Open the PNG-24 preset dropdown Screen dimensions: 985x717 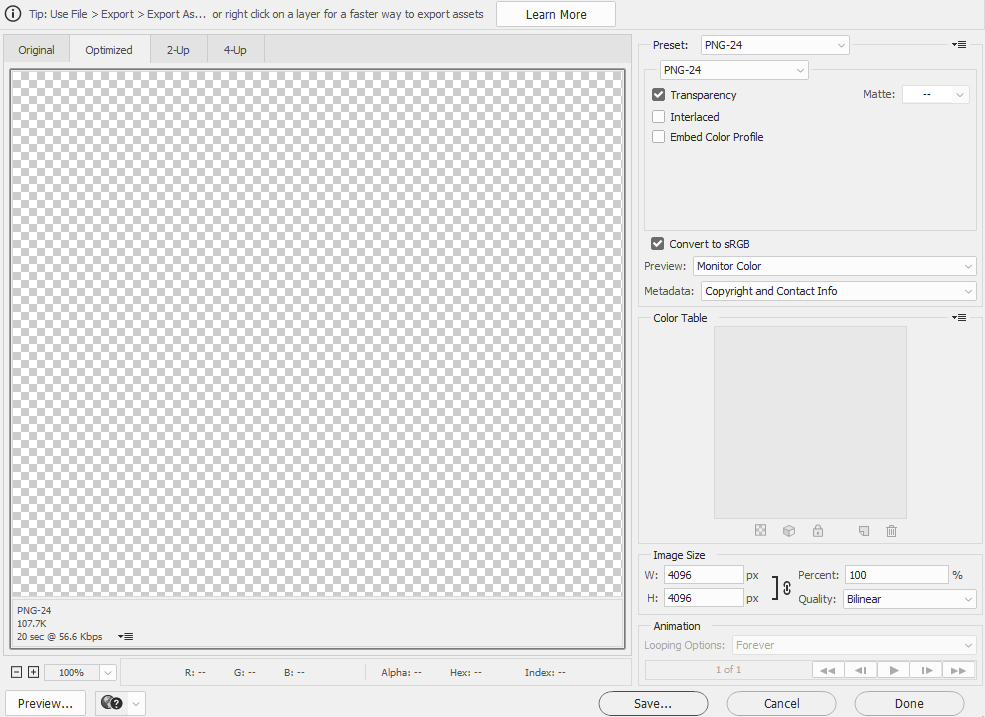click(774, 44)
